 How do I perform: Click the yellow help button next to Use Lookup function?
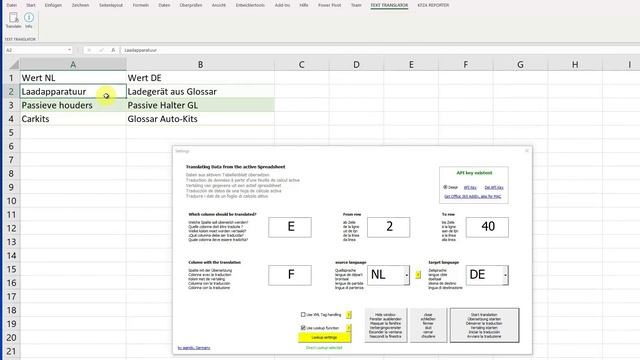click(x=349, y=328)
